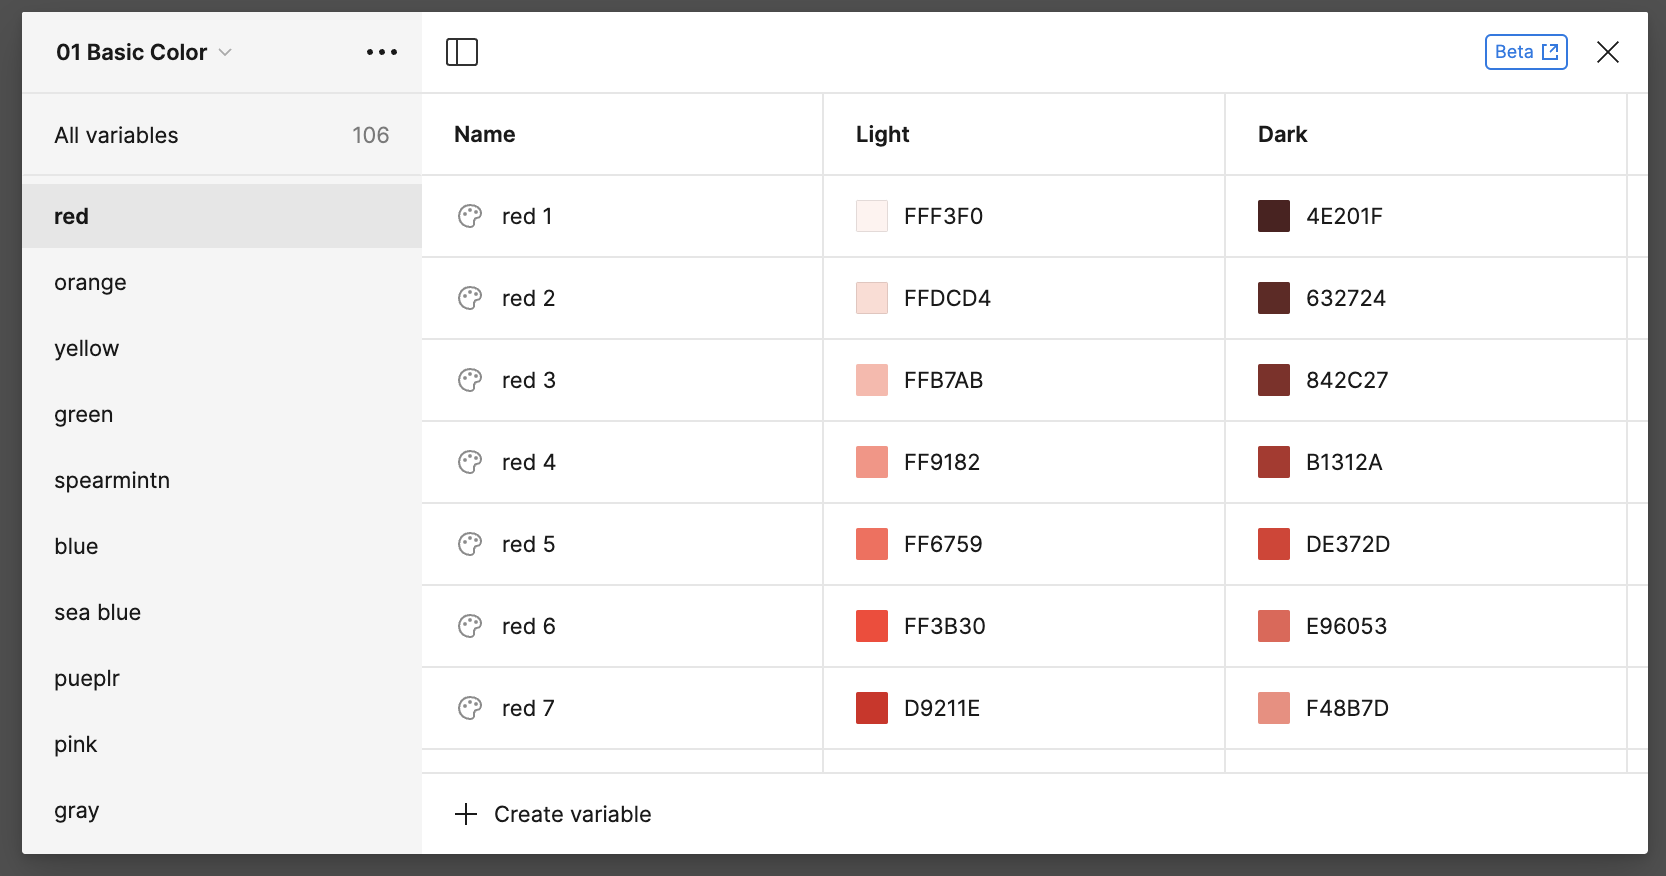Click the Light swatch for red 6
This screenshot has height=876, width=1666.
point(872,626)
